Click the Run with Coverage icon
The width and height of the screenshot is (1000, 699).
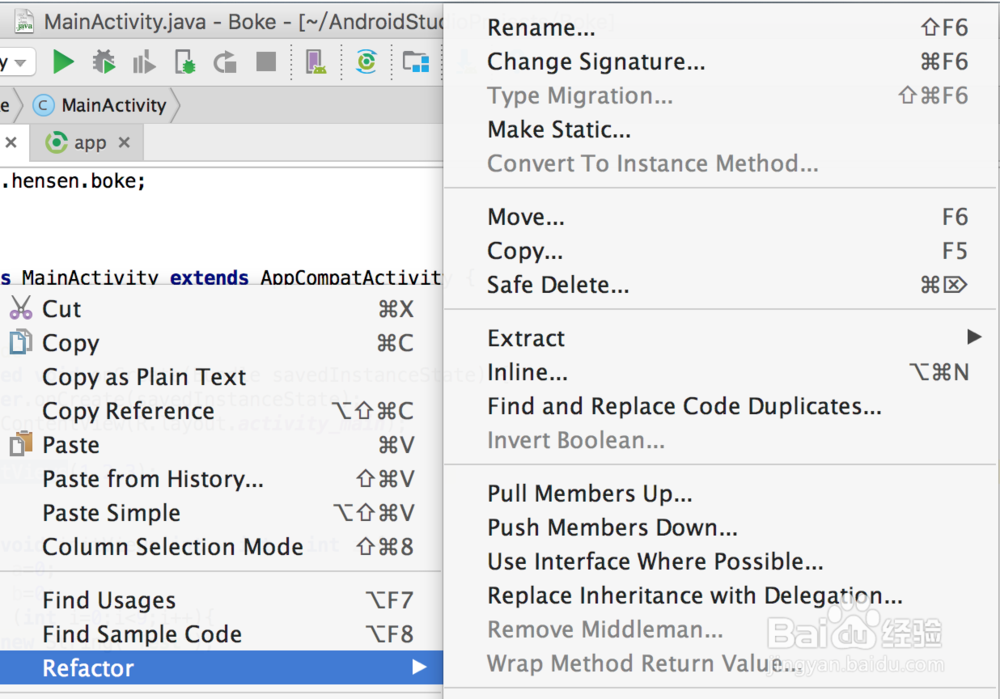tap(144, 63)
